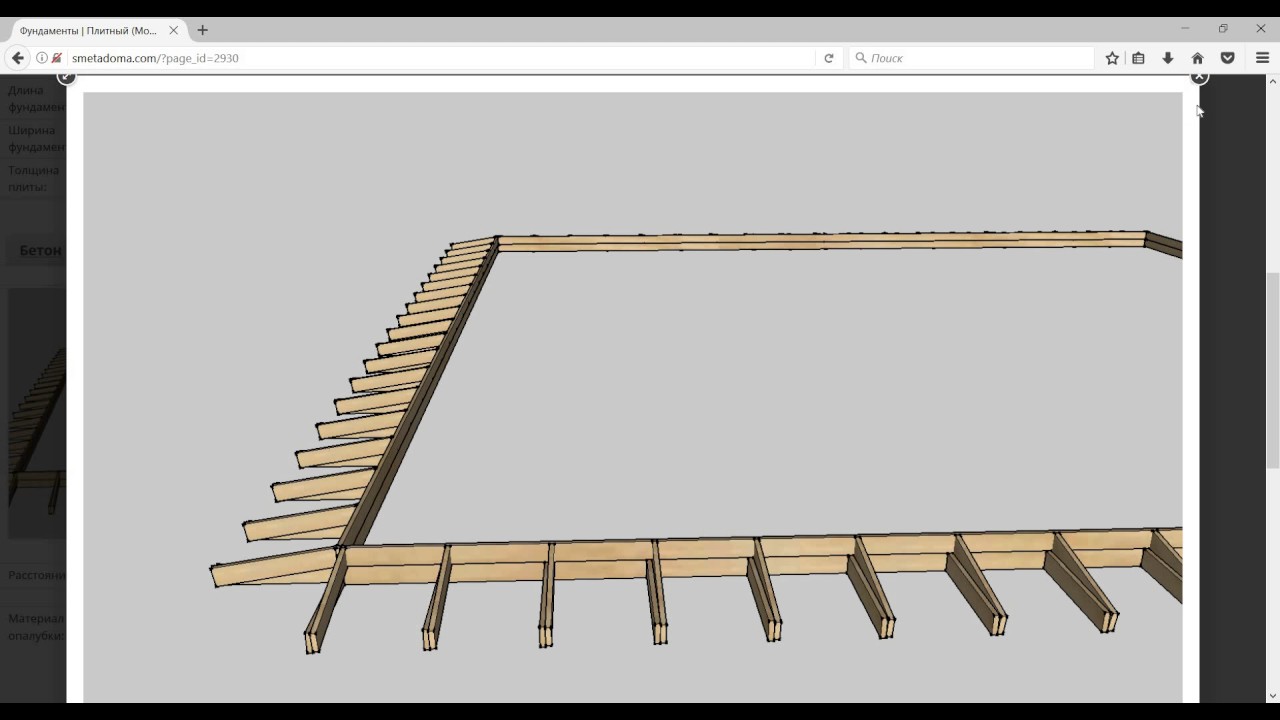Click the crossed-out site permission icon beside the URL
This screenshot has height=720, width=1280.
pyautogui.click(x=57, y=58)
